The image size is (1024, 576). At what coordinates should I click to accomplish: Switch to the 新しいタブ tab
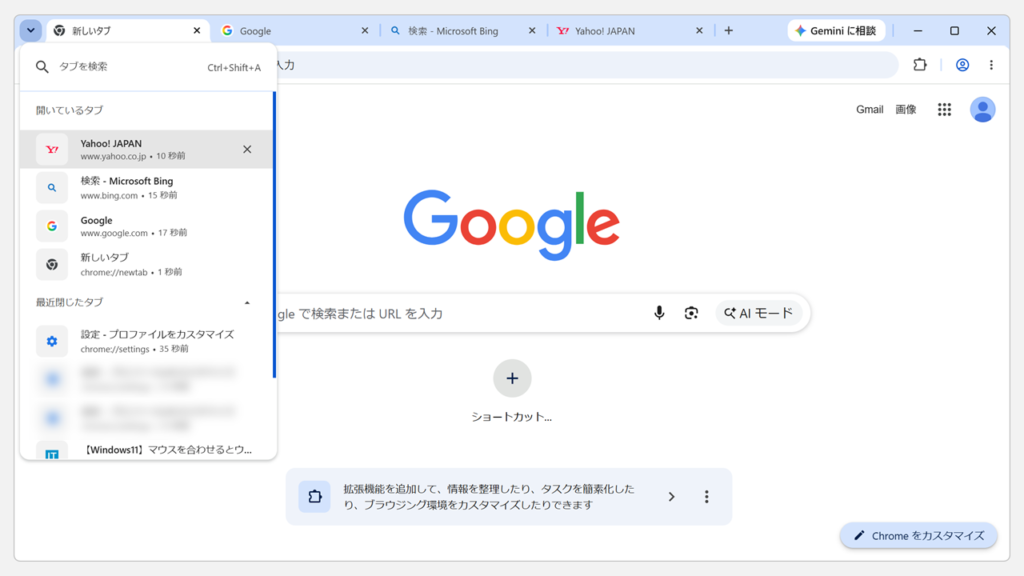tap(127, 31)
